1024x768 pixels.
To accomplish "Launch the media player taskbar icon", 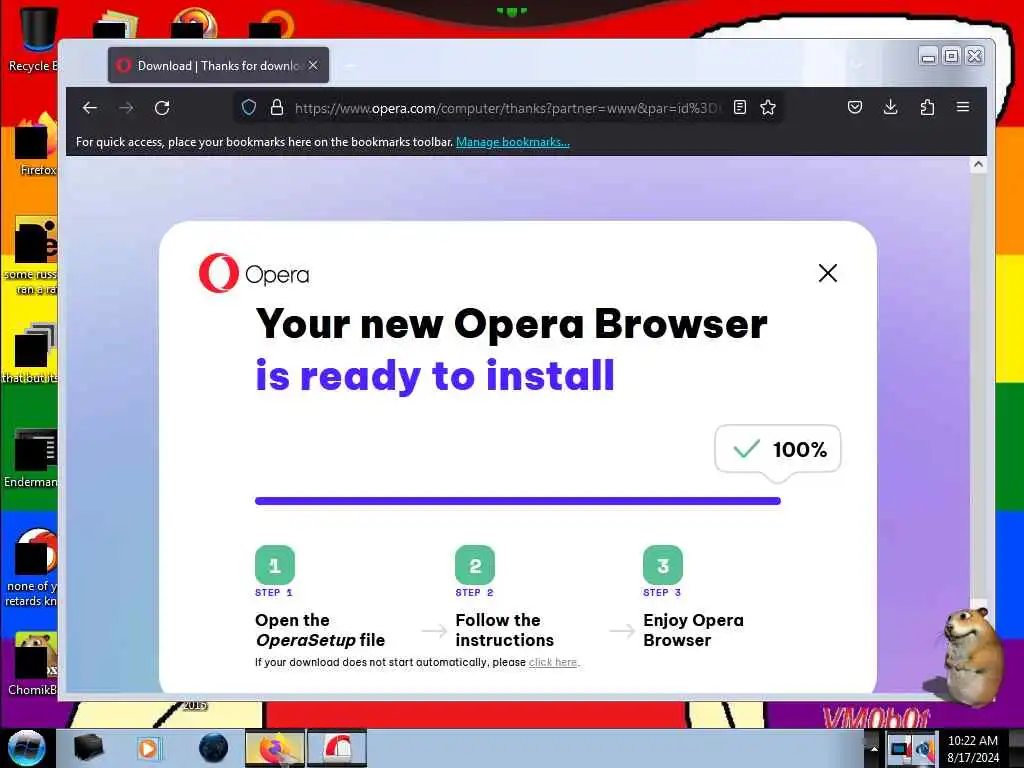I will (x=148, y=748).
